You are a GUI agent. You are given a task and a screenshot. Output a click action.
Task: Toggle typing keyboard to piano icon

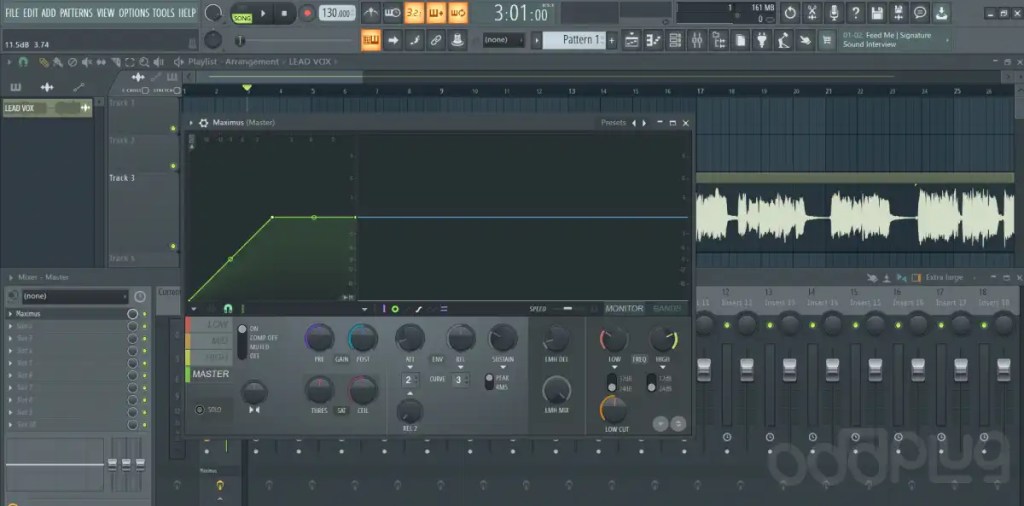tap(371, 40)
